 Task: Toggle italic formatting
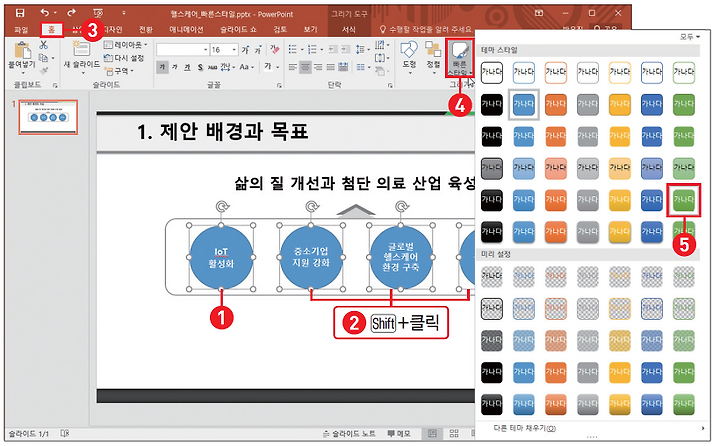point(174,67)
